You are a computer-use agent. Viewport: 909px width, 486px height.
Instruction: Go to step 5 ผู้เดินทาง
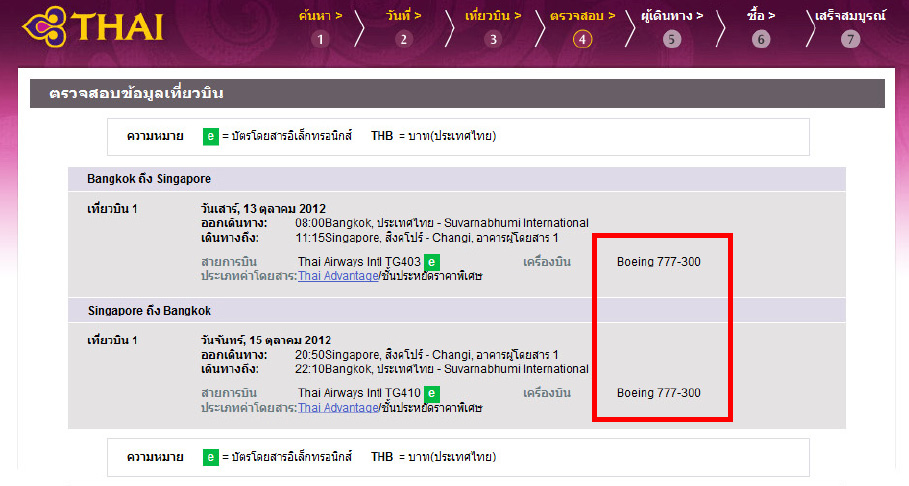coord(671,27)
